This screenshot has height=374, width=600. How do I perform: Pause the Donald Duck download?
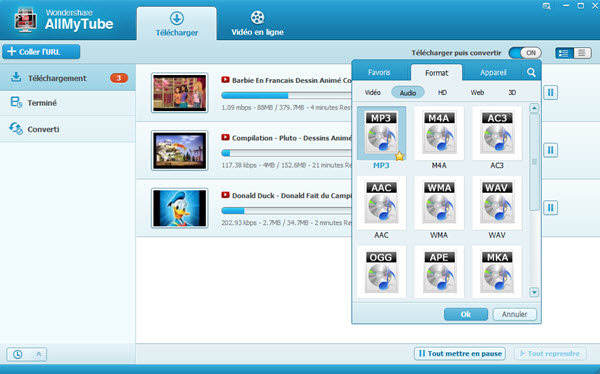[551, 208]
